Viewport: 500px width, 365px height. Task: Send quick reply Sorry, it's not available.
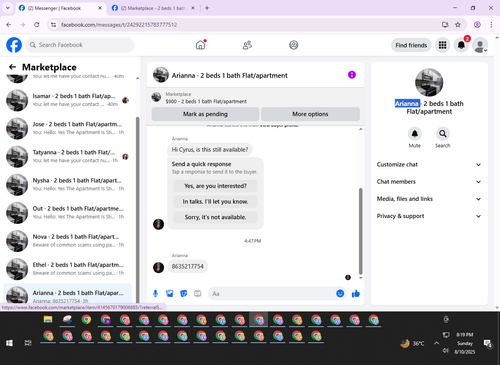click(215, 217)
